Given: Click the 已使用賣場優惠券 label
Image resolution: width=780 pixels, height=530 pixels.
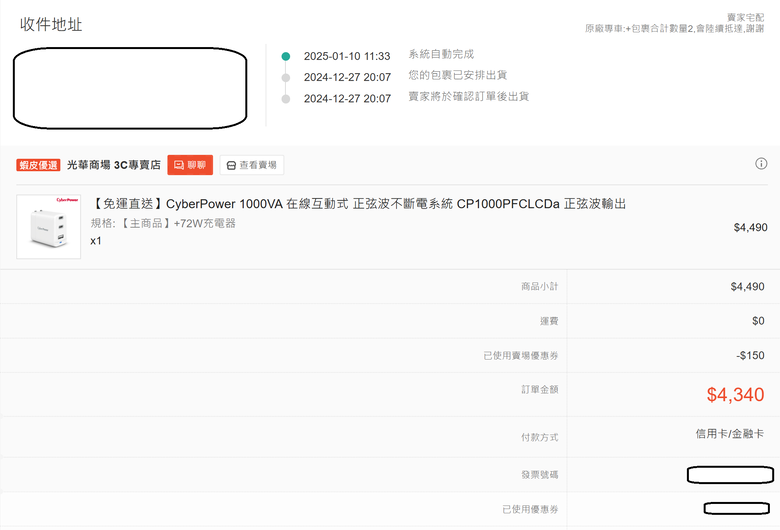Looking at the screenshot, I should [520, 355].
